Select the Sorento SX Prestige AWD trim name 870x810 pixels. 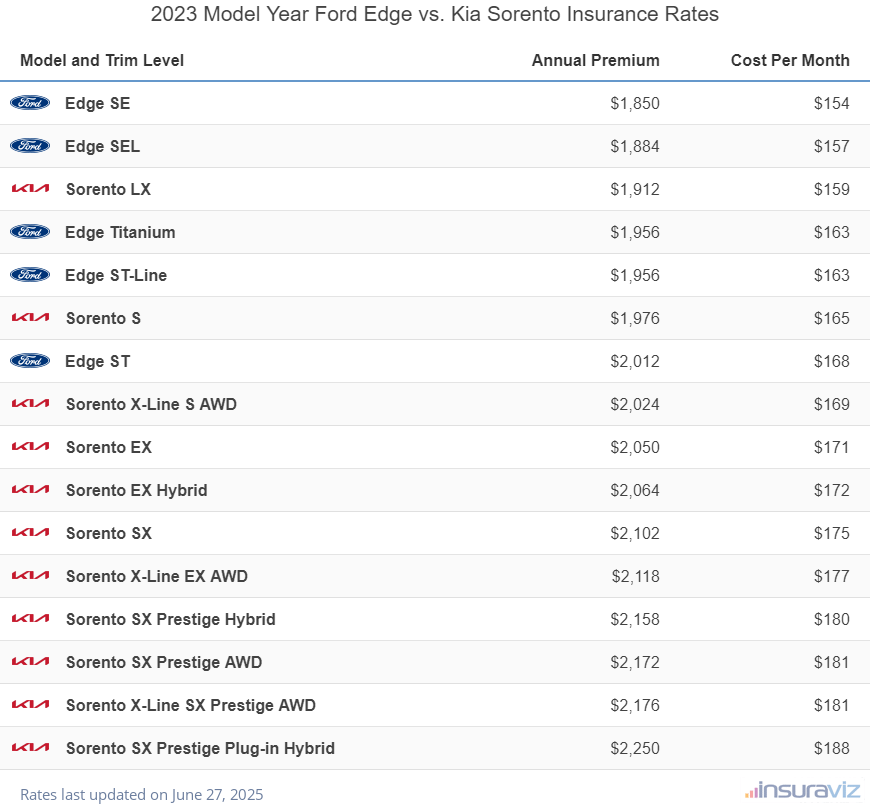[x=164, y=662]
